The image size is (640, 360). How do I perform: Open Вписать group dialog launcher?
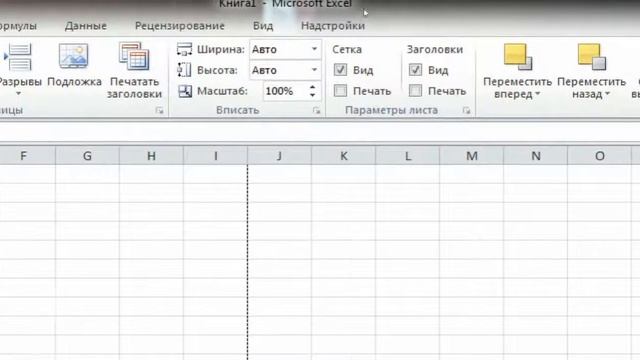316,110
